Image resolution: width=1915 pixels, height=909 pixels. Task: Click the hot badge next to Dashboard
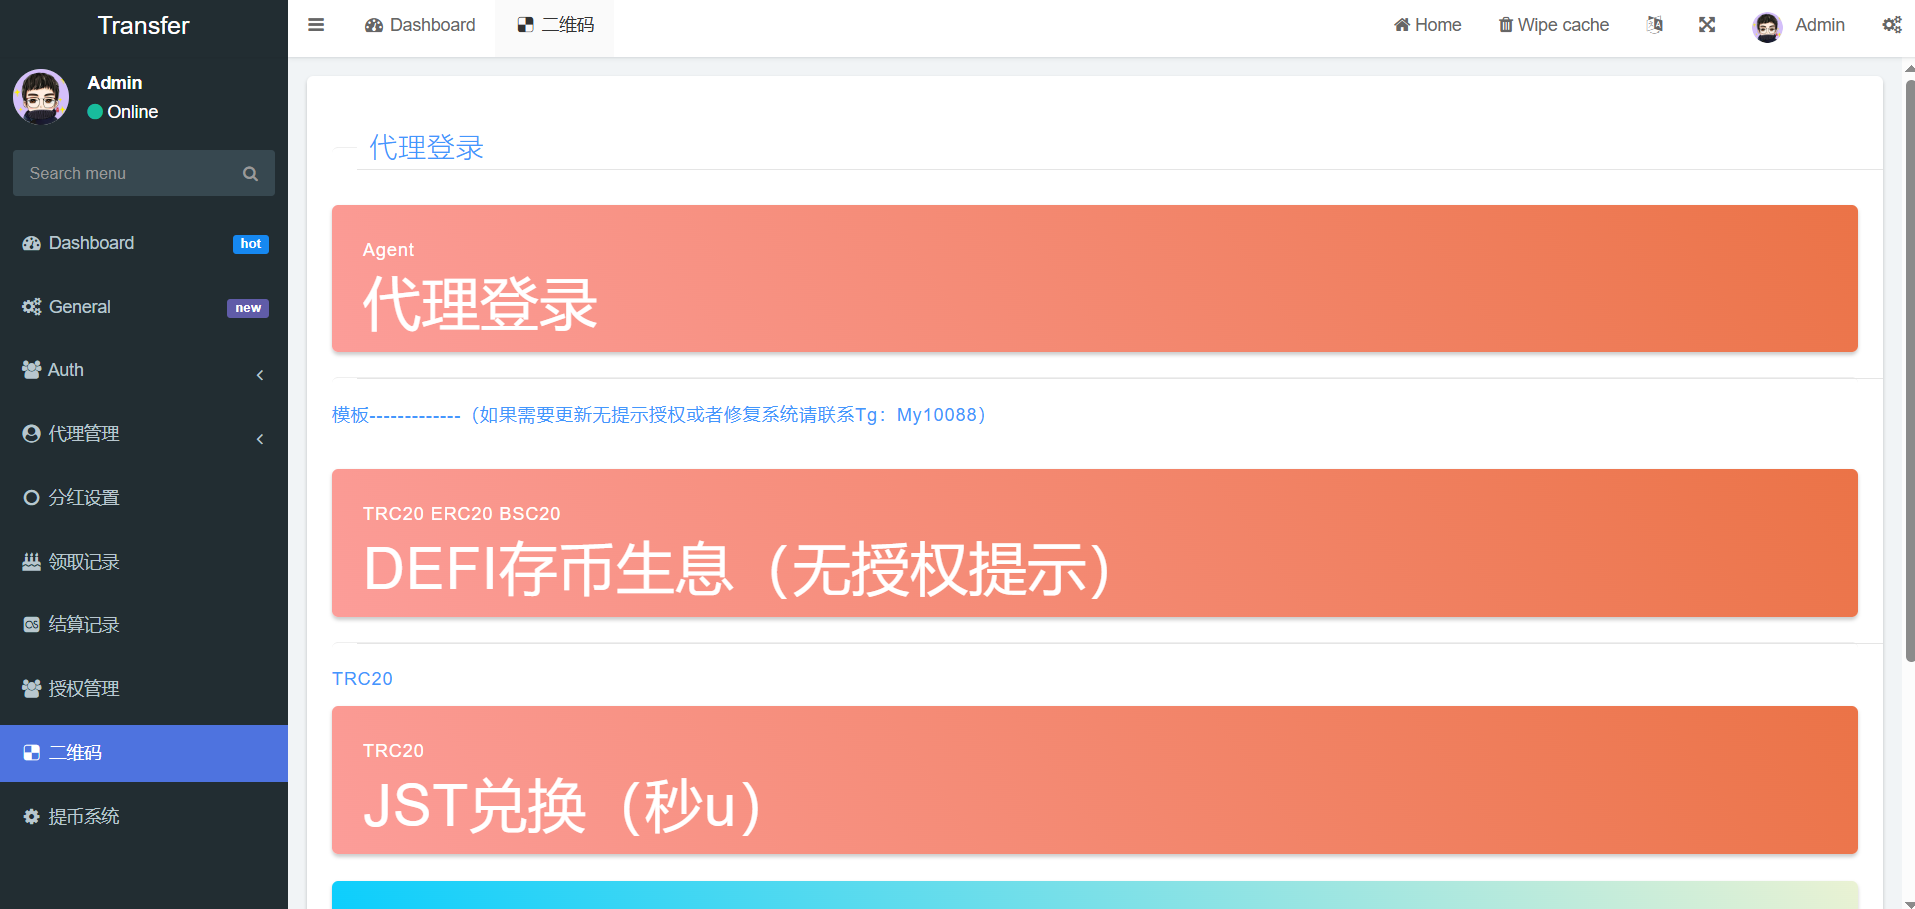(251, 244)
